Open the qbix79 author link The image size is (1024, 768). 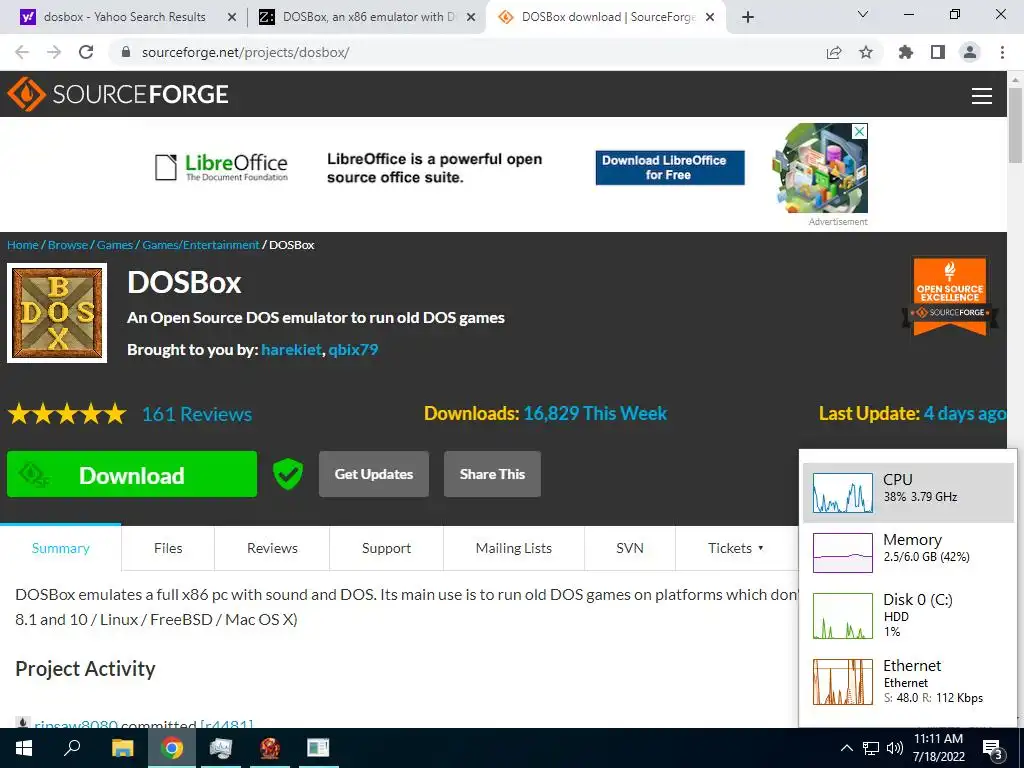pos(353,349)
